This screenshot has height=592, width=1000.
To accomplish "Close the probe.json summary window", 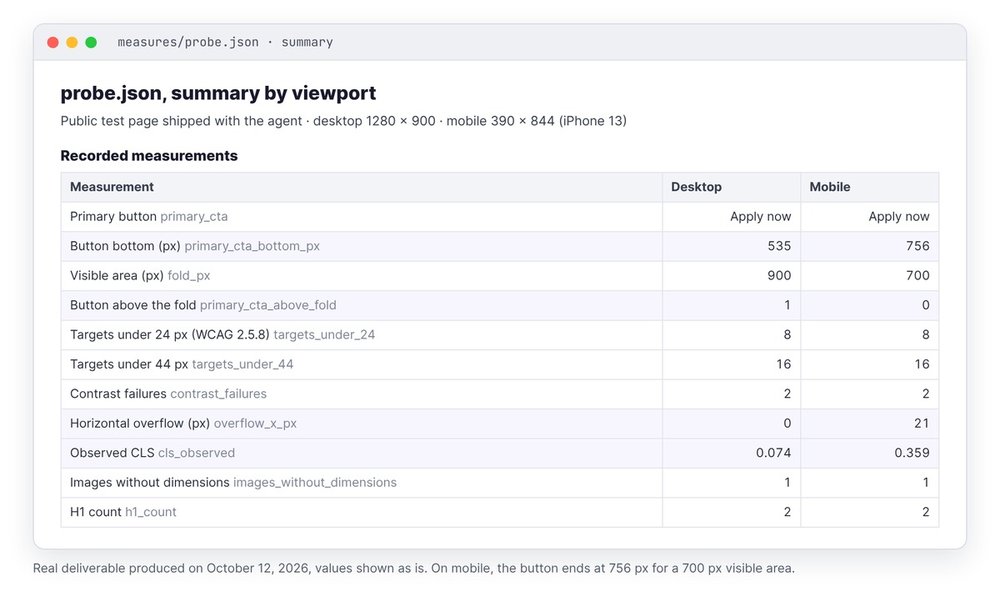I will click(x=53, y=42).
